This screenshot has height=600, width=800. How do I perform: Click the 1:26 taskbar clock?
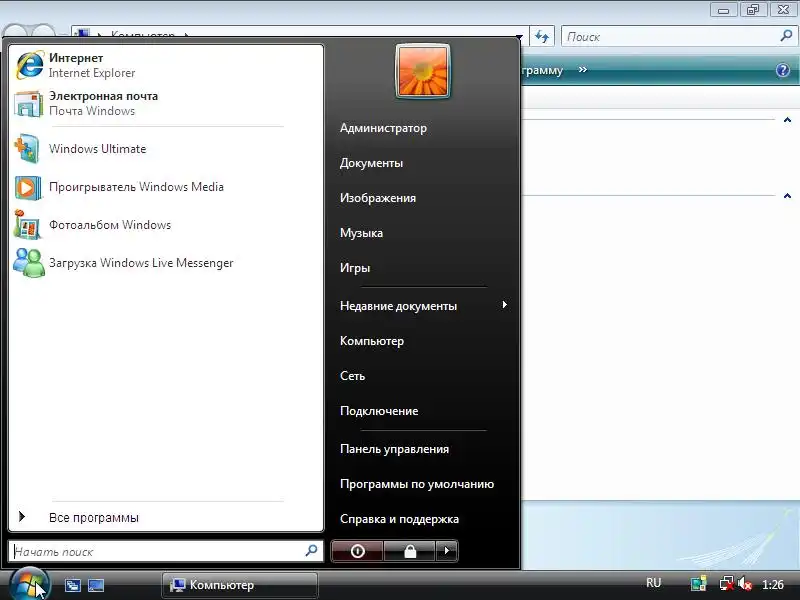(772, 585)
